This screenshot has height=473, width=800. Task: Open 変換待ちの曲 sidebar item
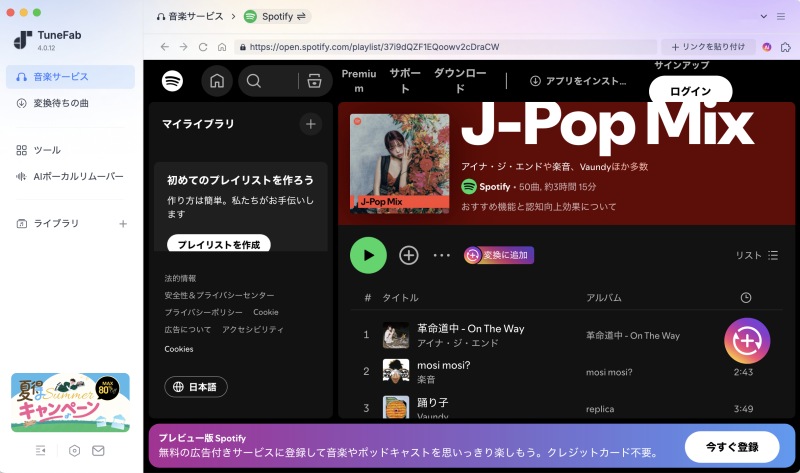(70, 103)
